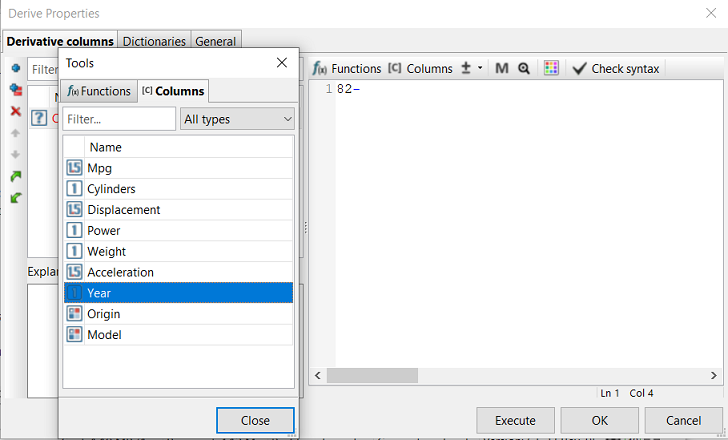Open Functions from the editor toolbar
This screenshot has width=728, height=440.
tap(347, 69)
